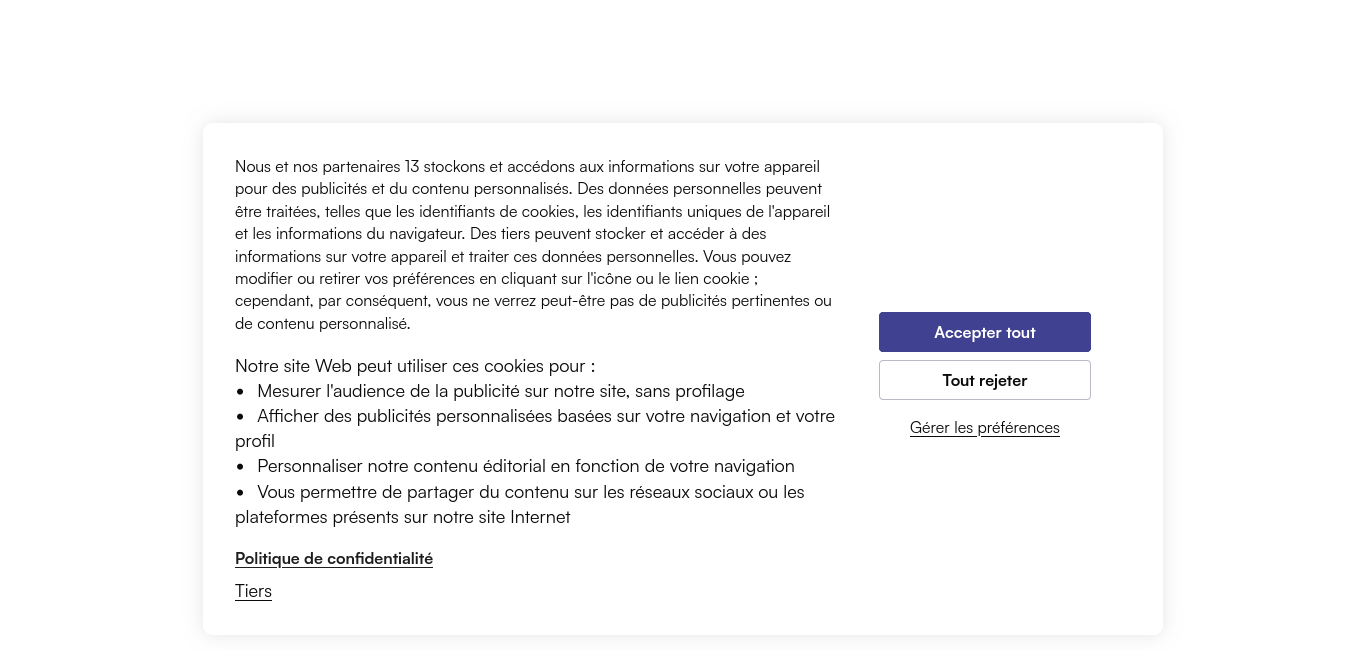Open Gérer les préférences link
Viewport: 1366px width, 651px height.
(984, 428)
